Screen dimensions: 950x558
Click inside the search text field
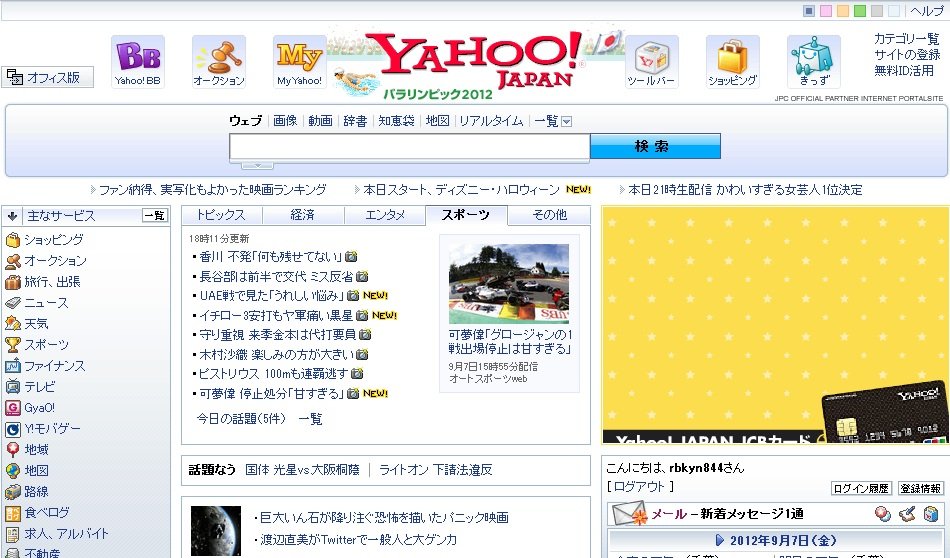(410, 147)
